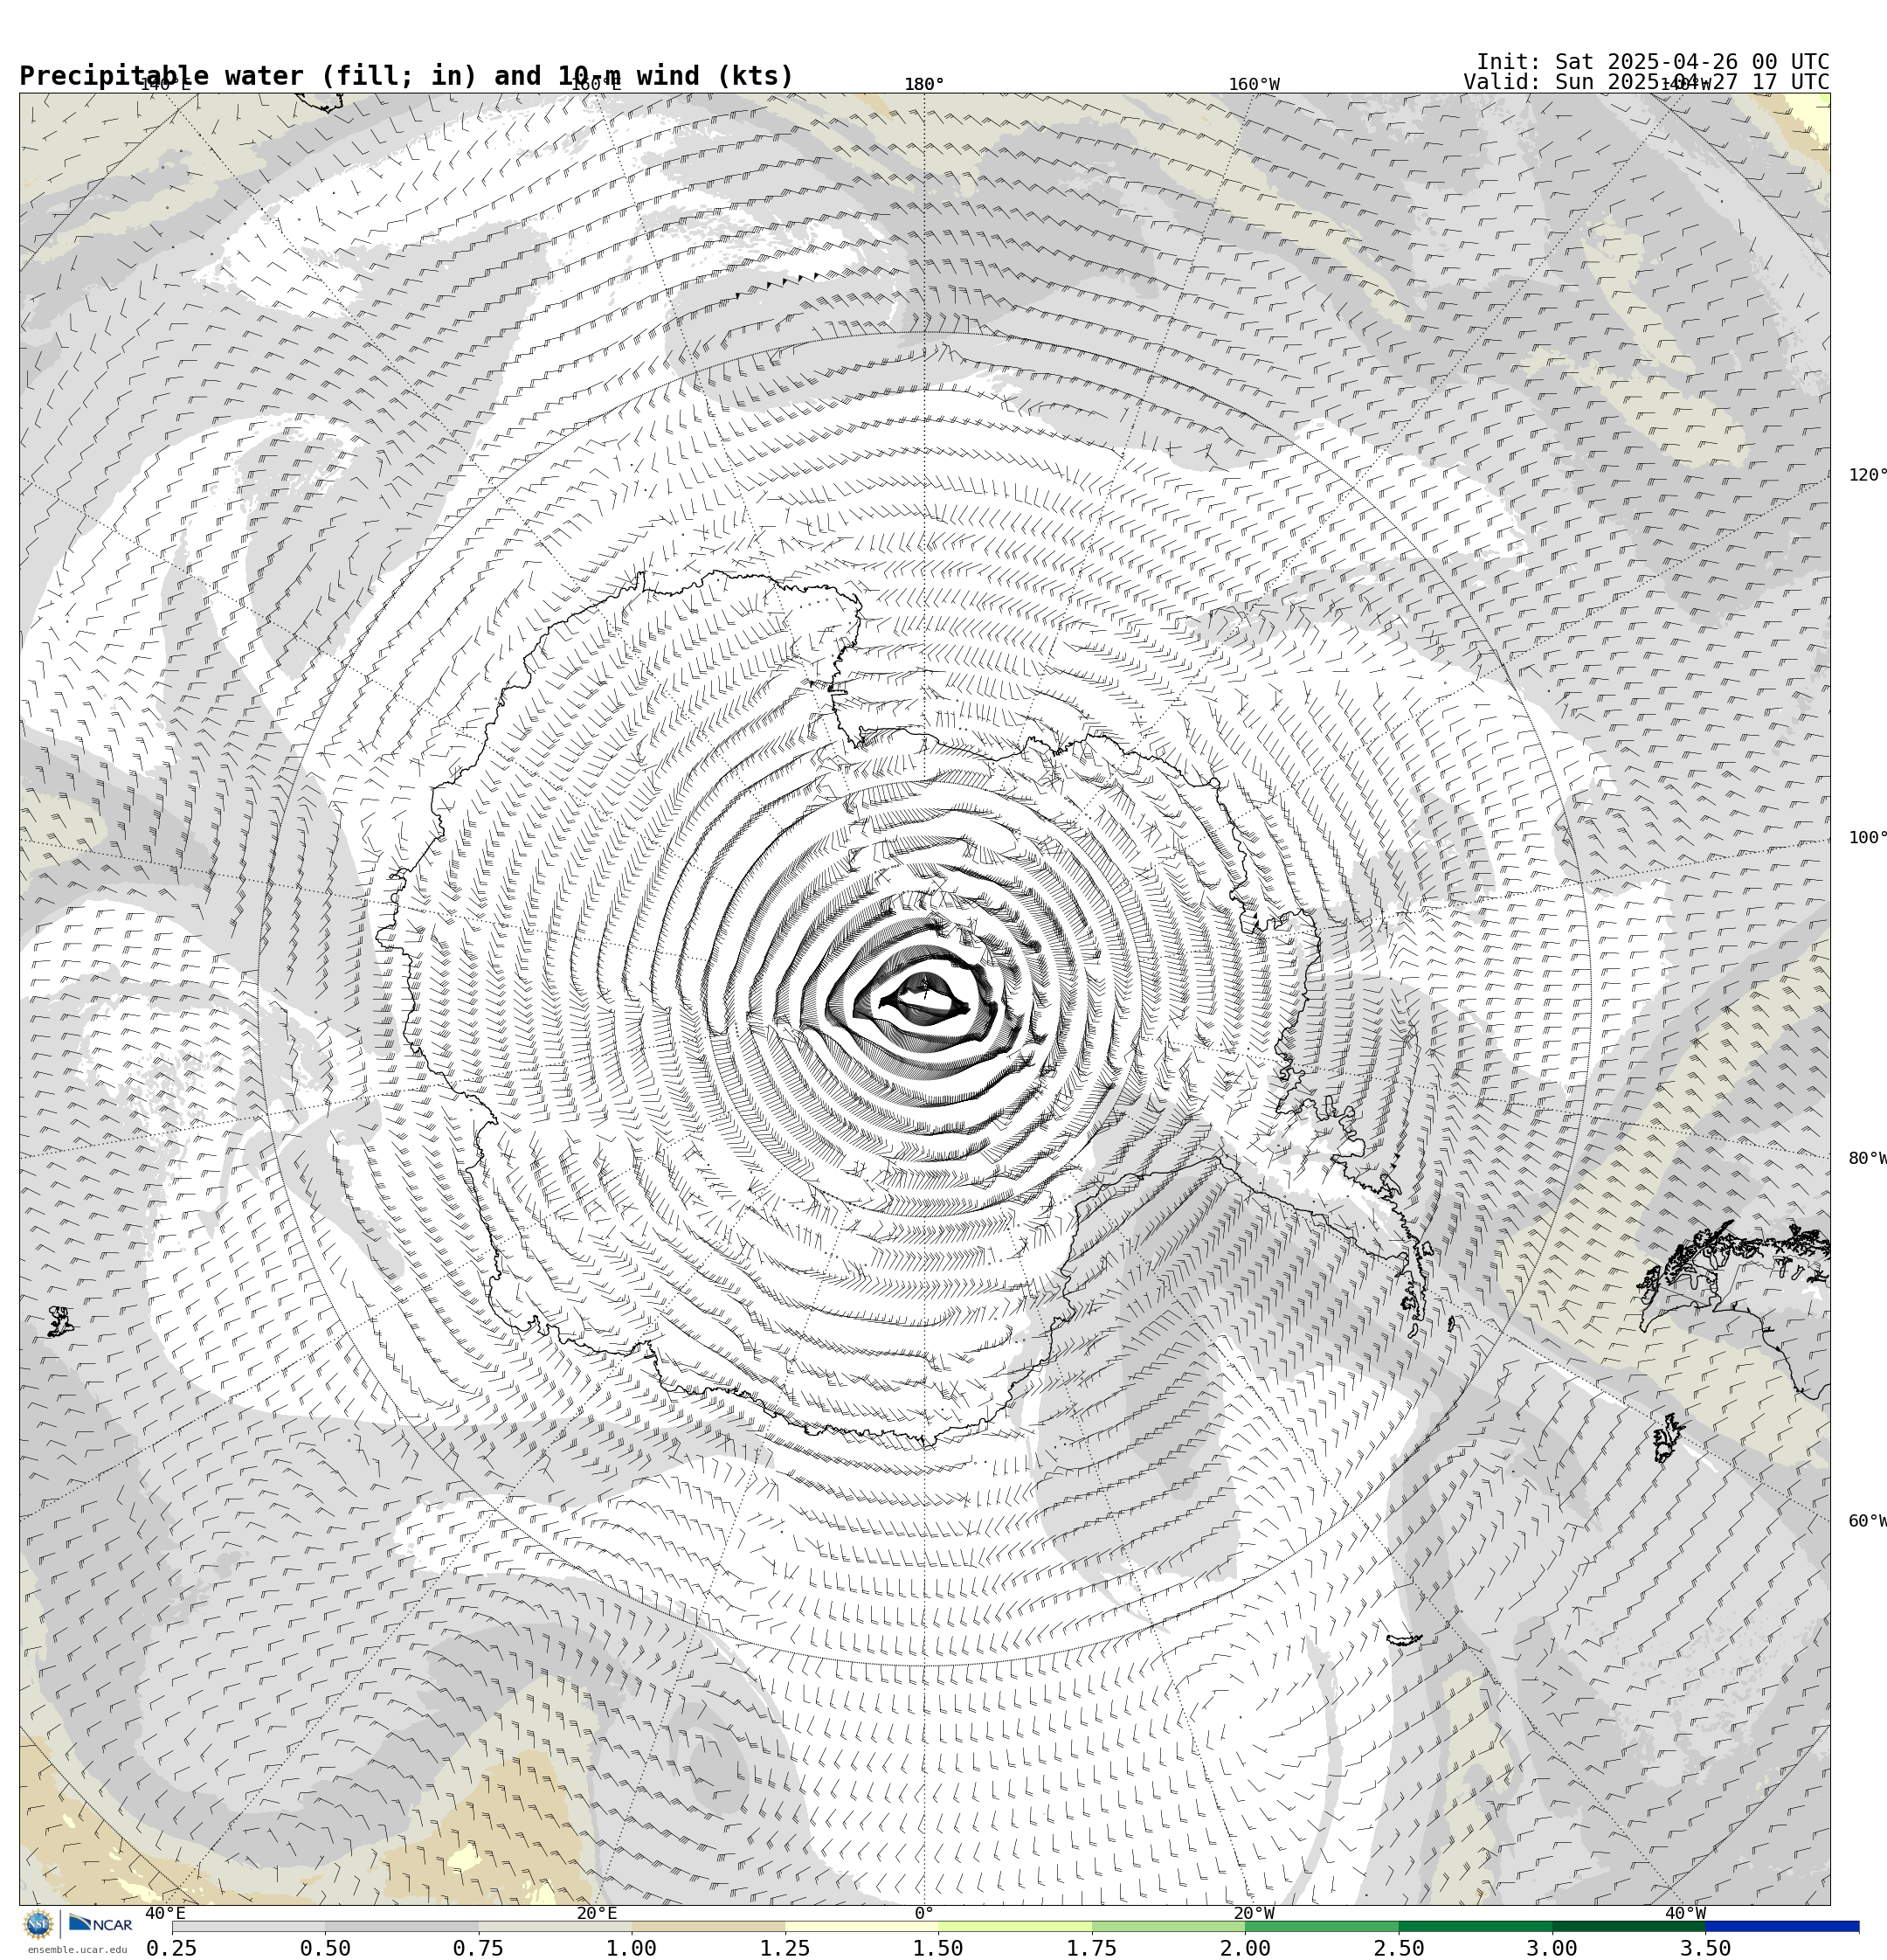
Task: Click the 3.00 colorbar tick label
Action: tap(1552, 1947)
